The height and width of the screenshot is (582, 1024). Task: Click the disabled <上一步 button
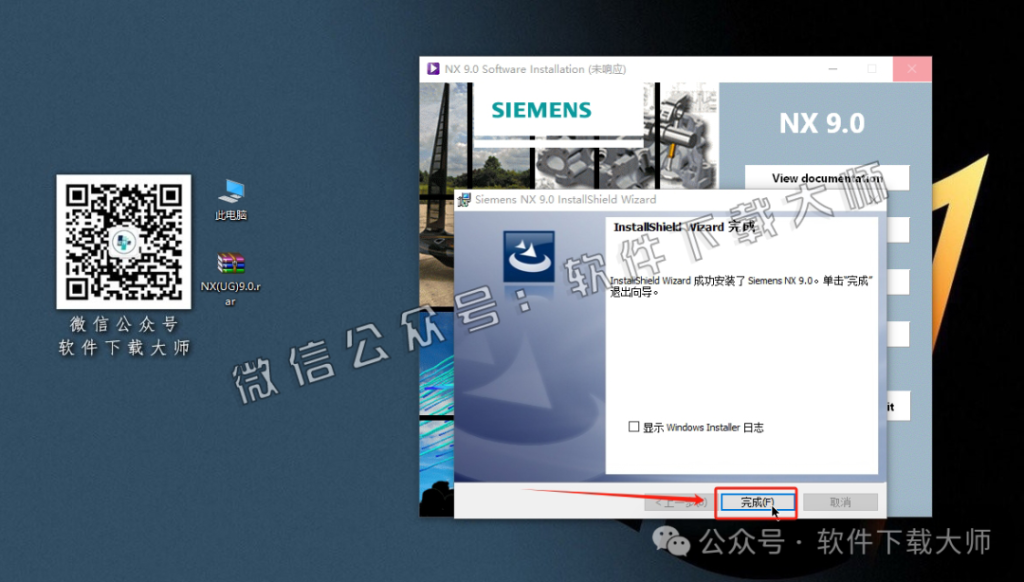pos(679,503)
